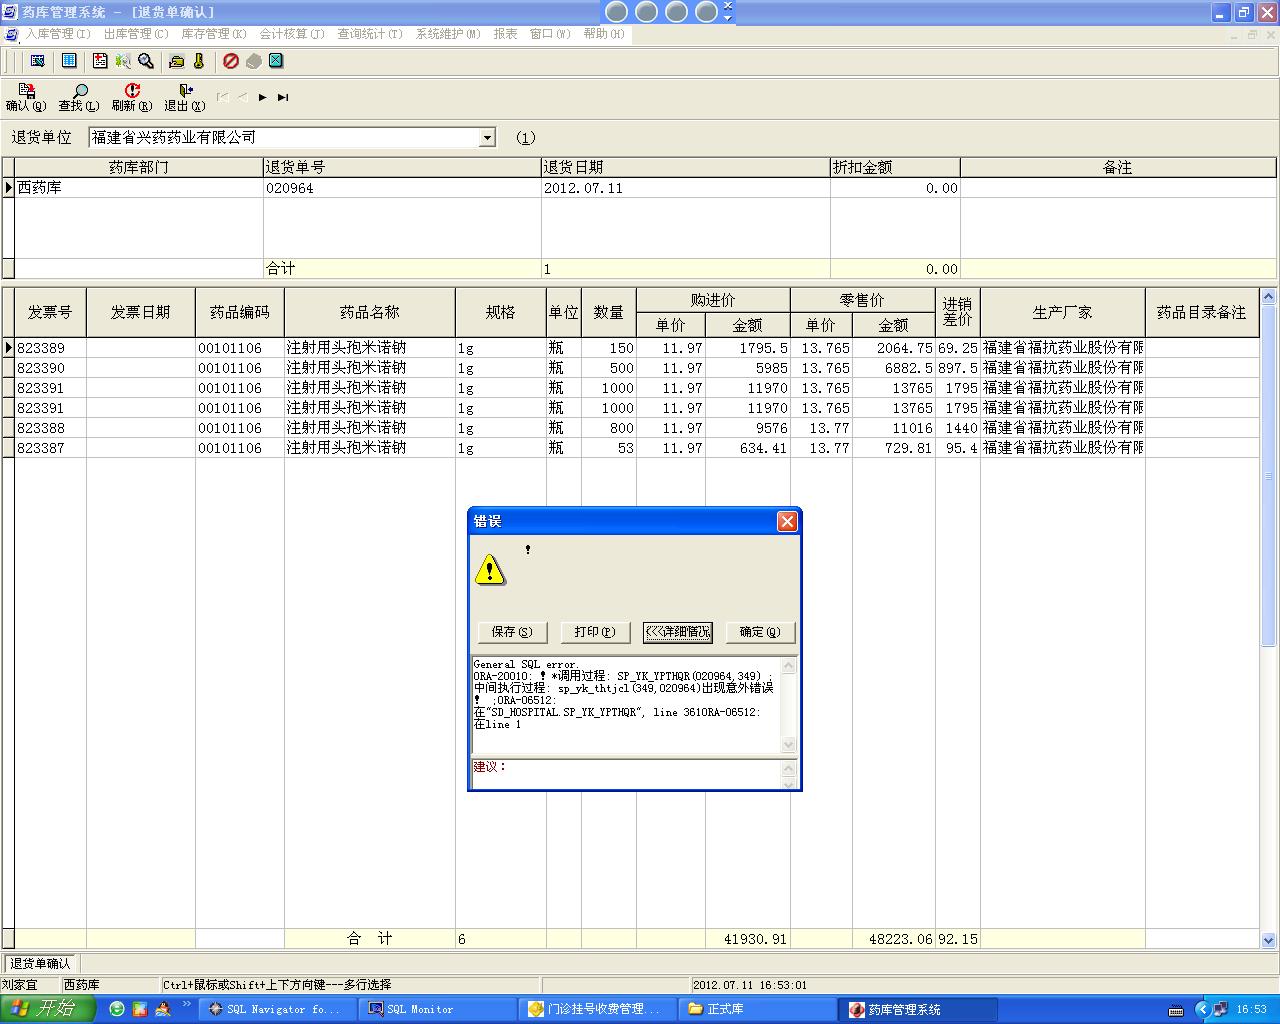This screenshot has height=1024, width=1280.
Task: Click the 退出 exit door icon
Action: (x=185, y=97)
